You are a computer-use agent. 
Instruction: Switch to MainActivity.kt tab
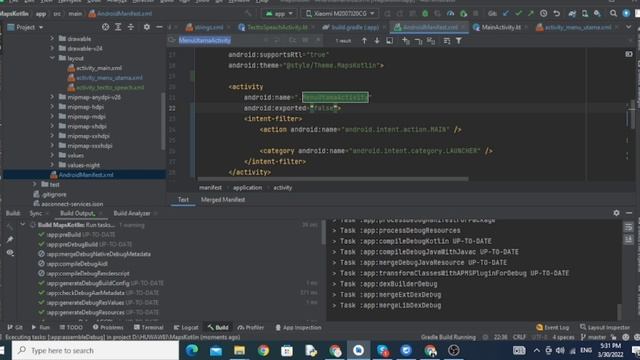click(500, 27)
